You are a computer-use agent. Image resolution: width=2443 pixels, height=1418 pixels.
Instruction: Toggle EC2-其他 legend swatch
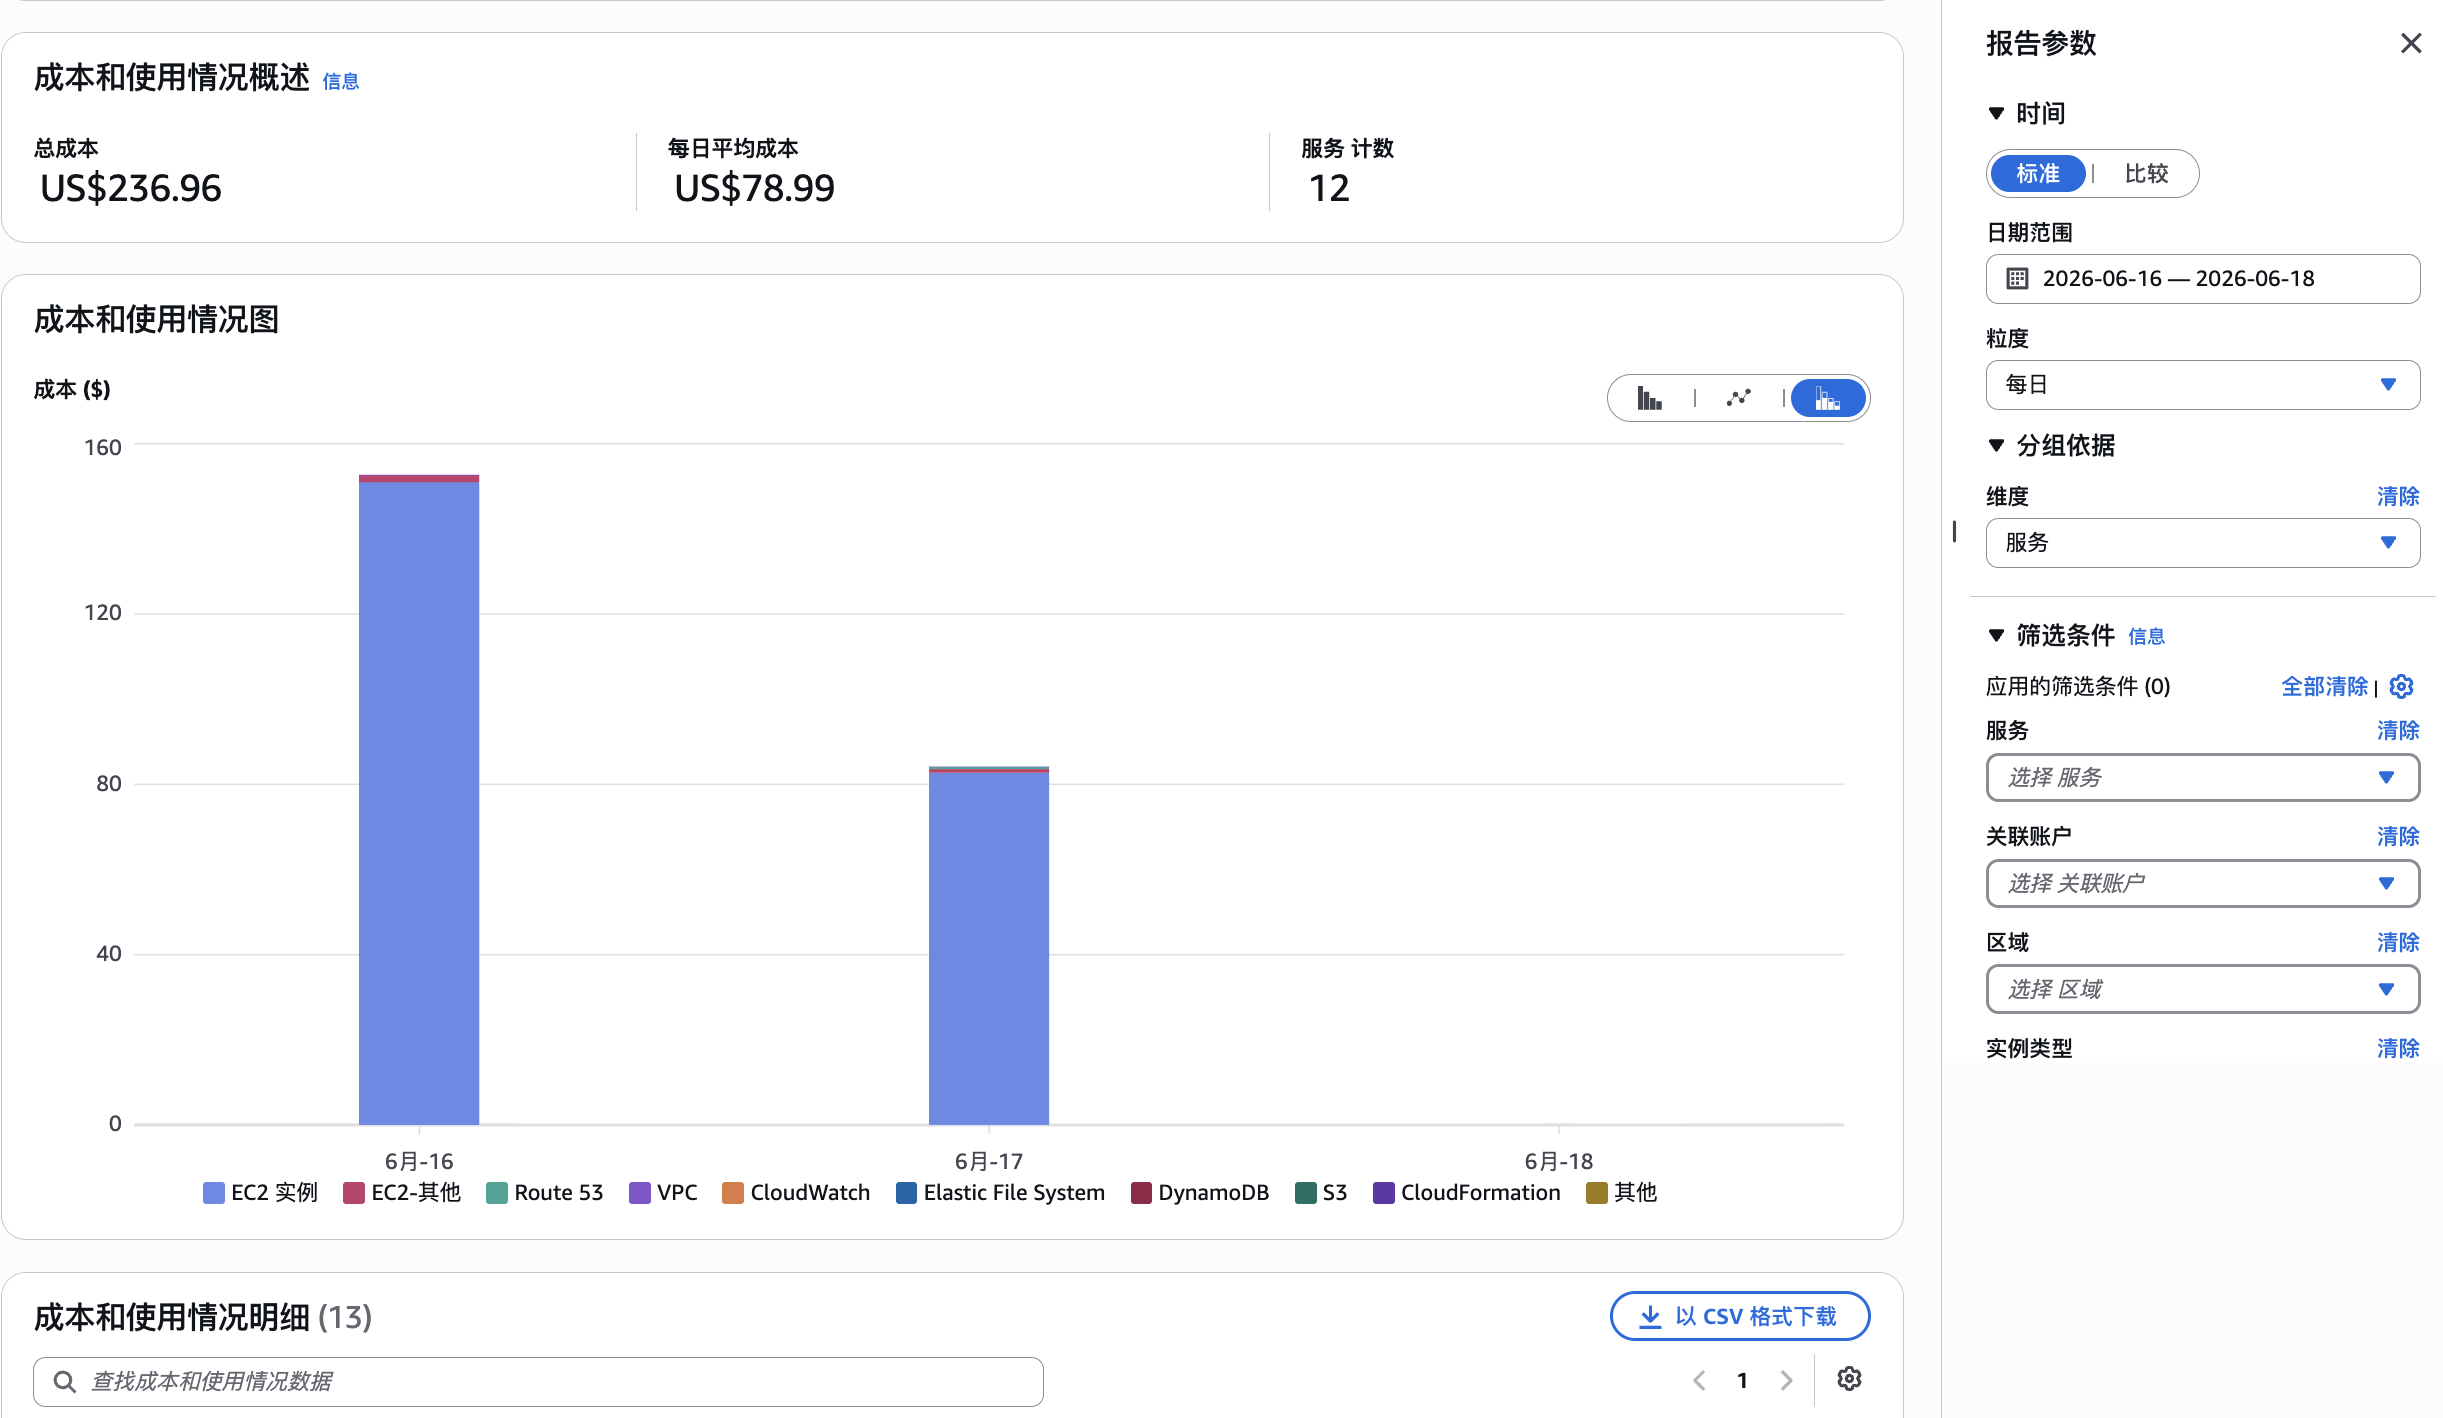click(353, 1193)
